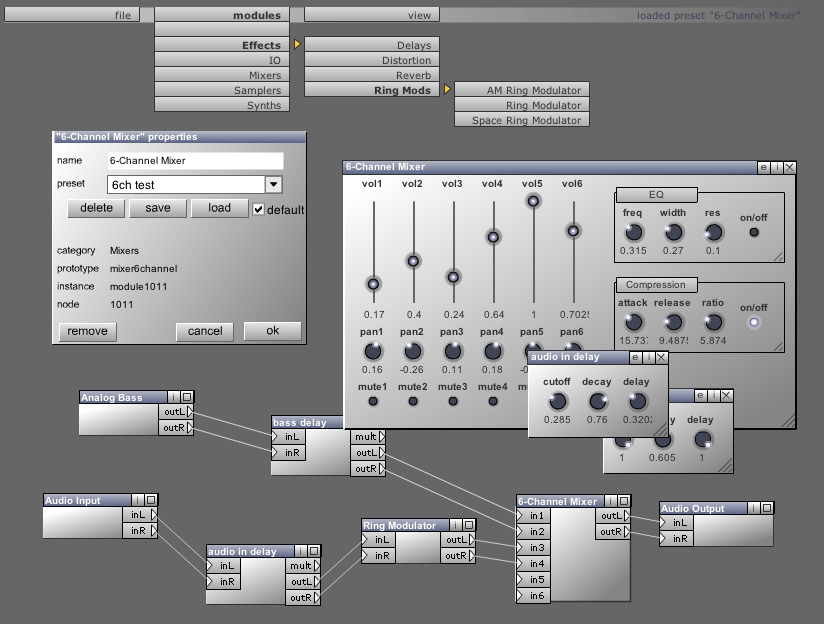Click the EQ freq knob
Screen dimensions: 824x624
point(633,232)
